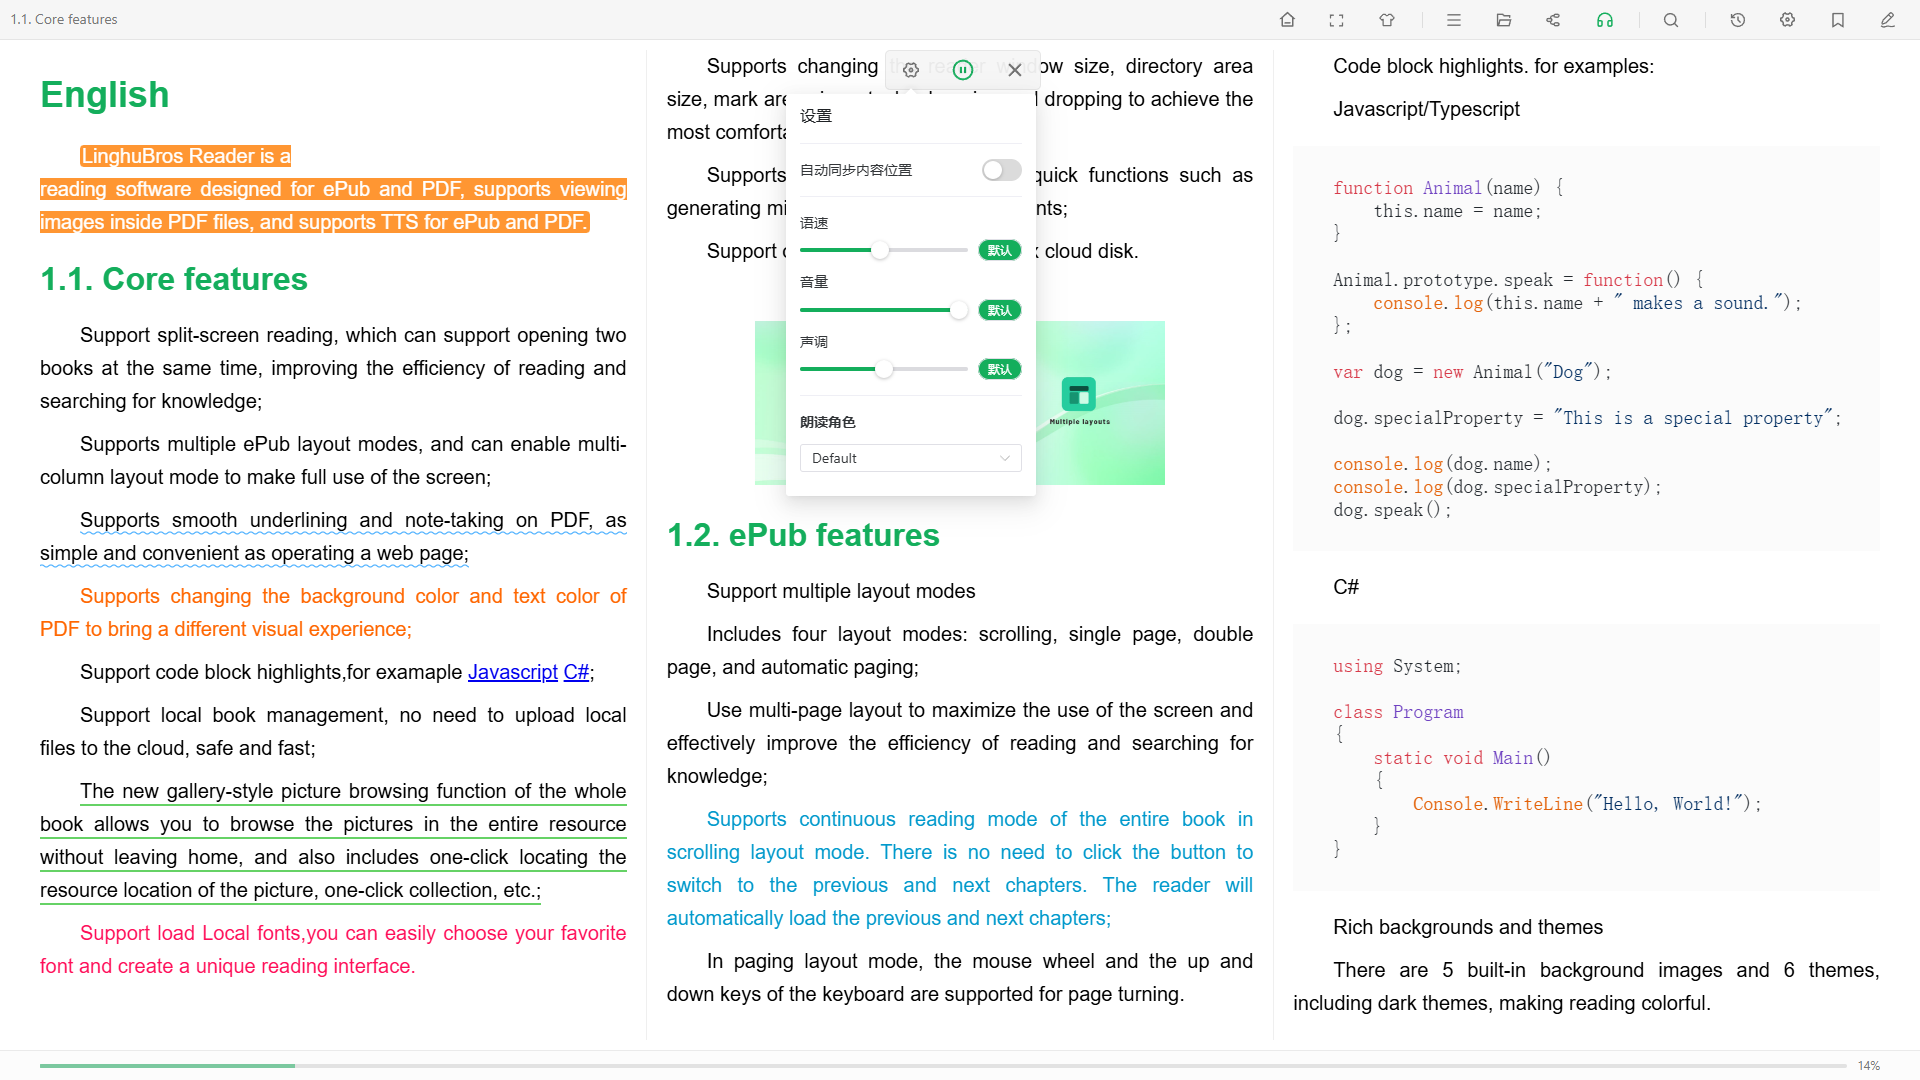
Task: Click the highlighted 'LinghuBros Reader is a' text
Action: click(186, 156)
